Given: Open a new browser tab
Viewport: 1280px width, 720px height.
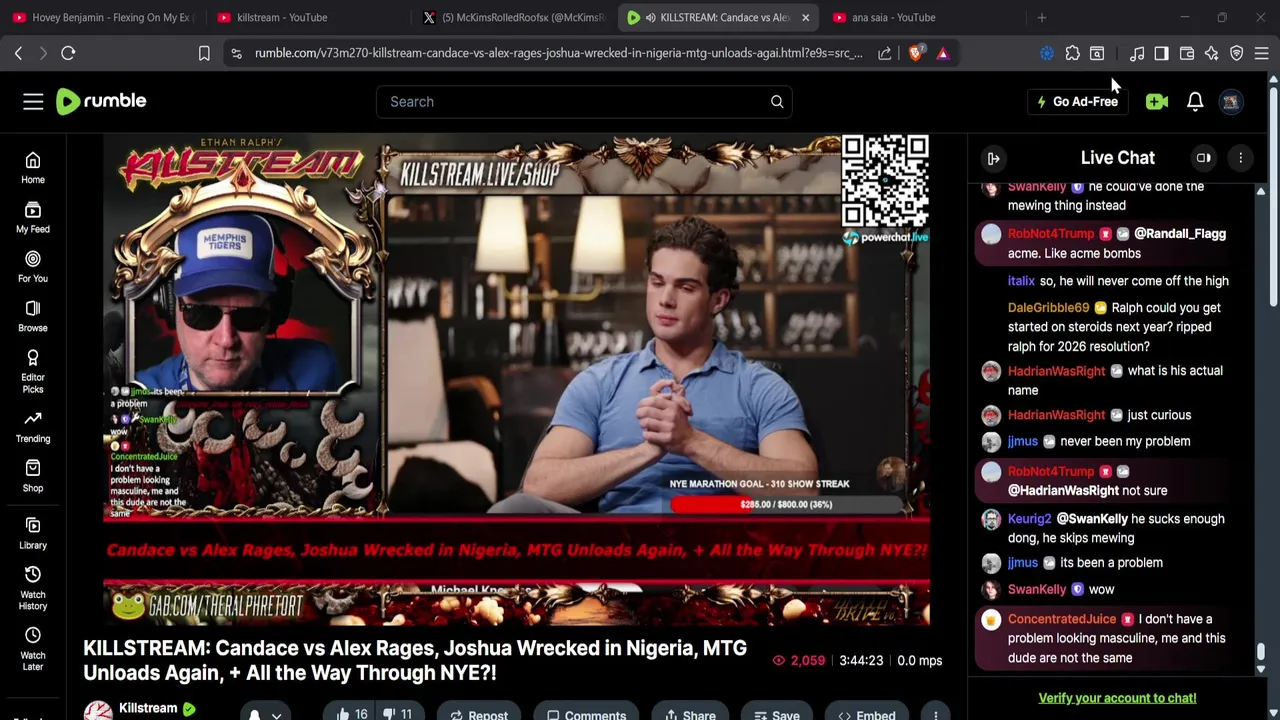Looking at the screenshot, I should point(1042,17).
